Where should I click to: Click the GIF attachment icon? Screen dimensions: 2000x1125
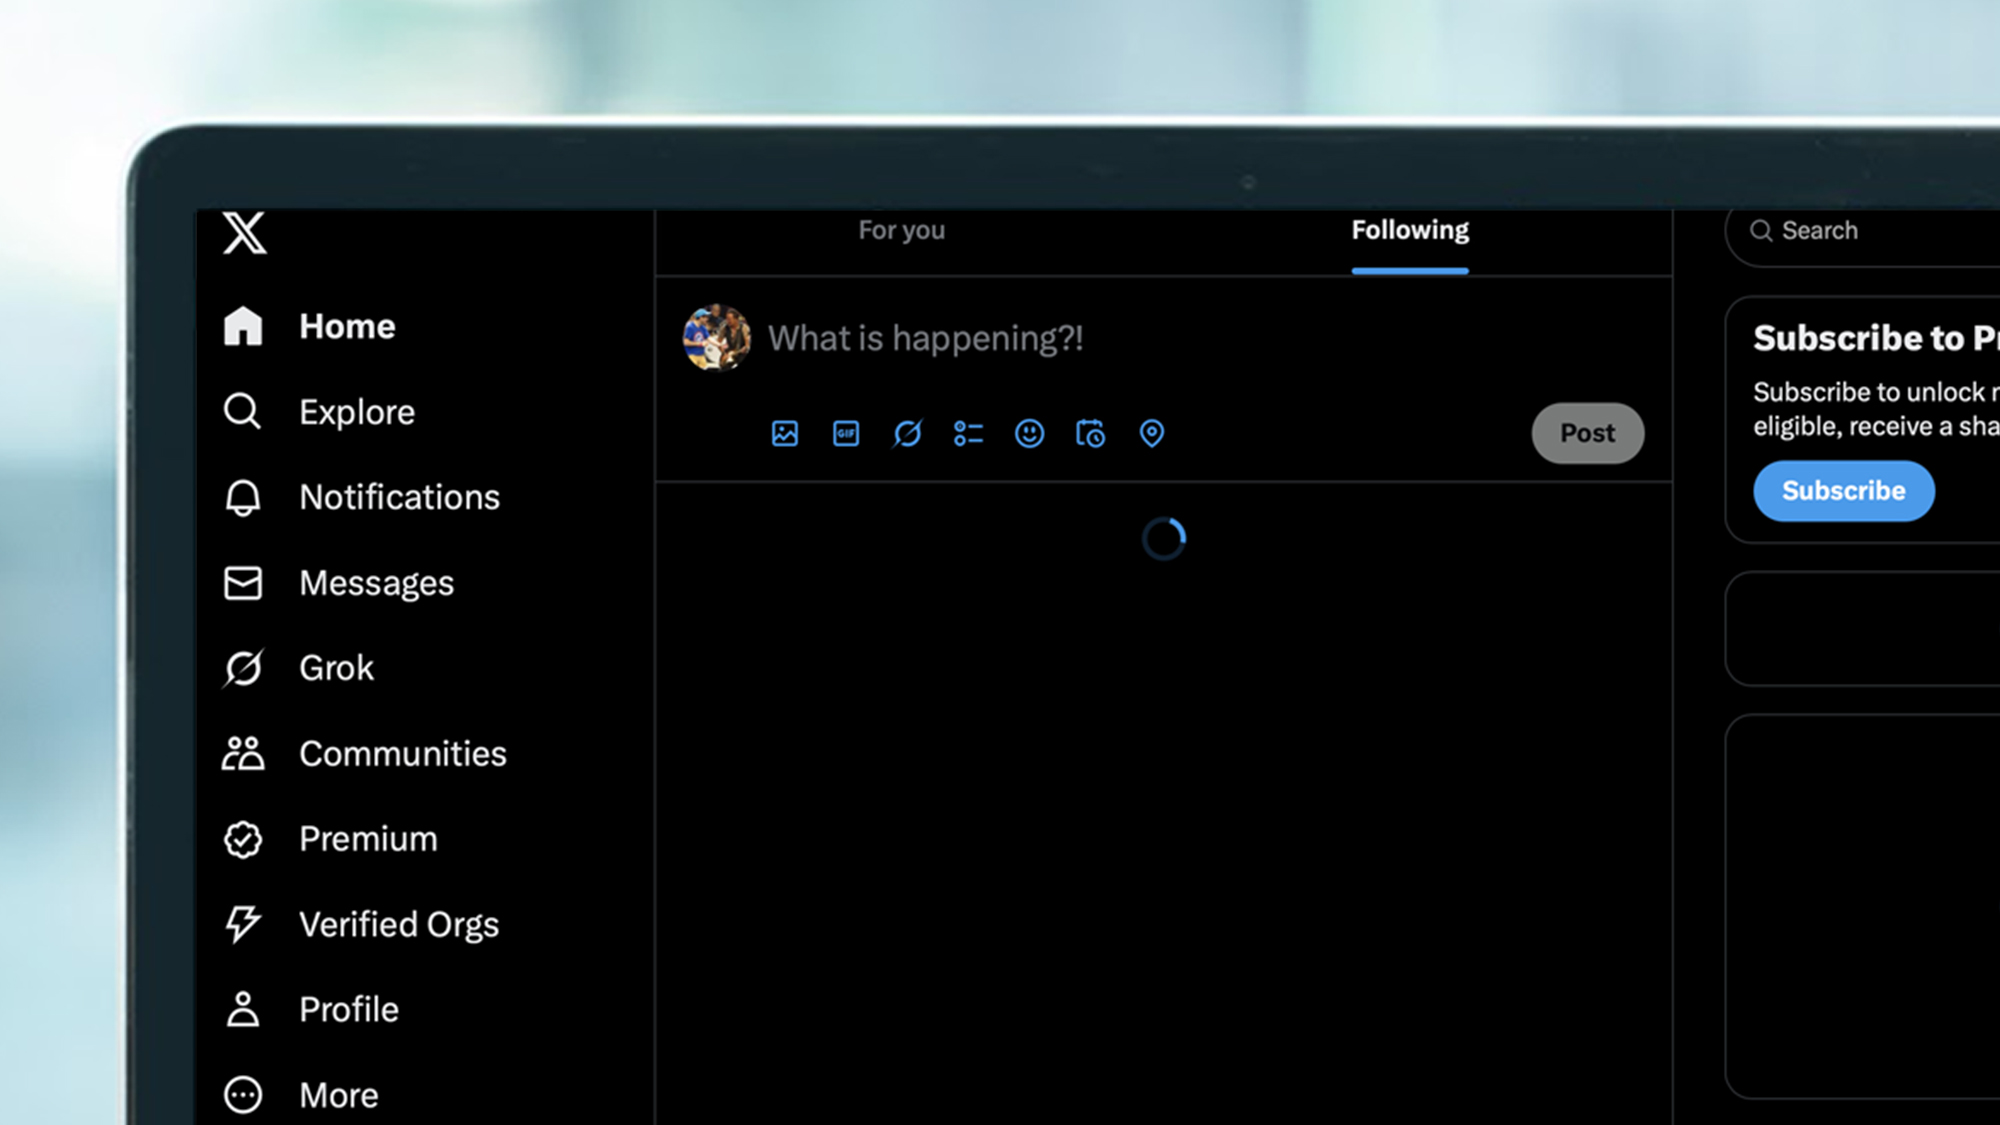[x=845, y=433]
